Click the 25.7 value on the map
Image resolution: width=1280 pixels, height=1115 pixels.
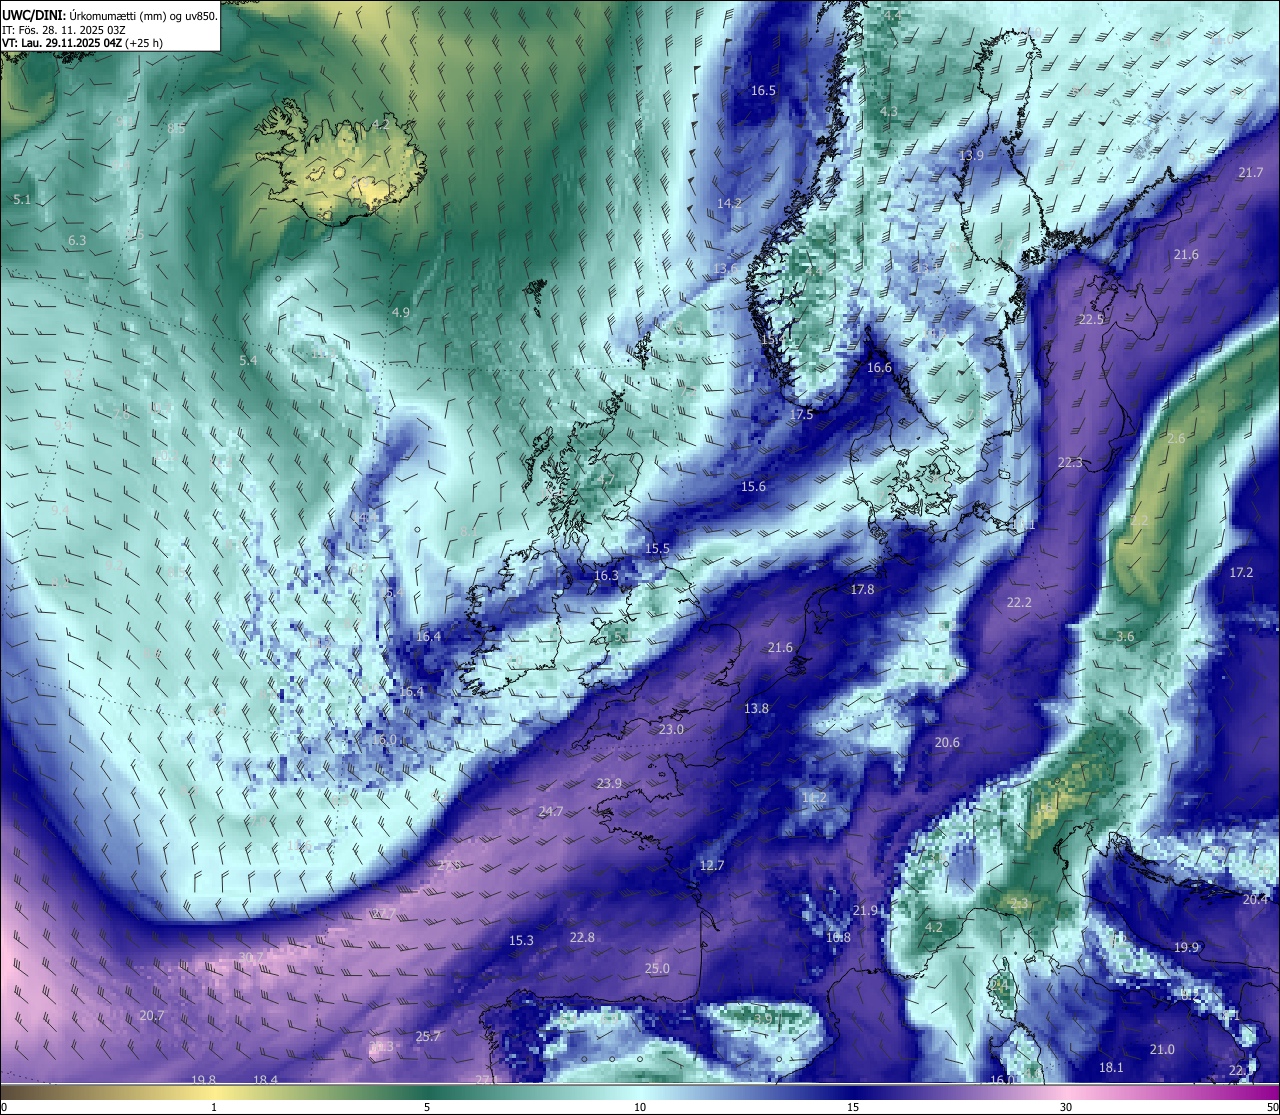tap(428, 1036)
